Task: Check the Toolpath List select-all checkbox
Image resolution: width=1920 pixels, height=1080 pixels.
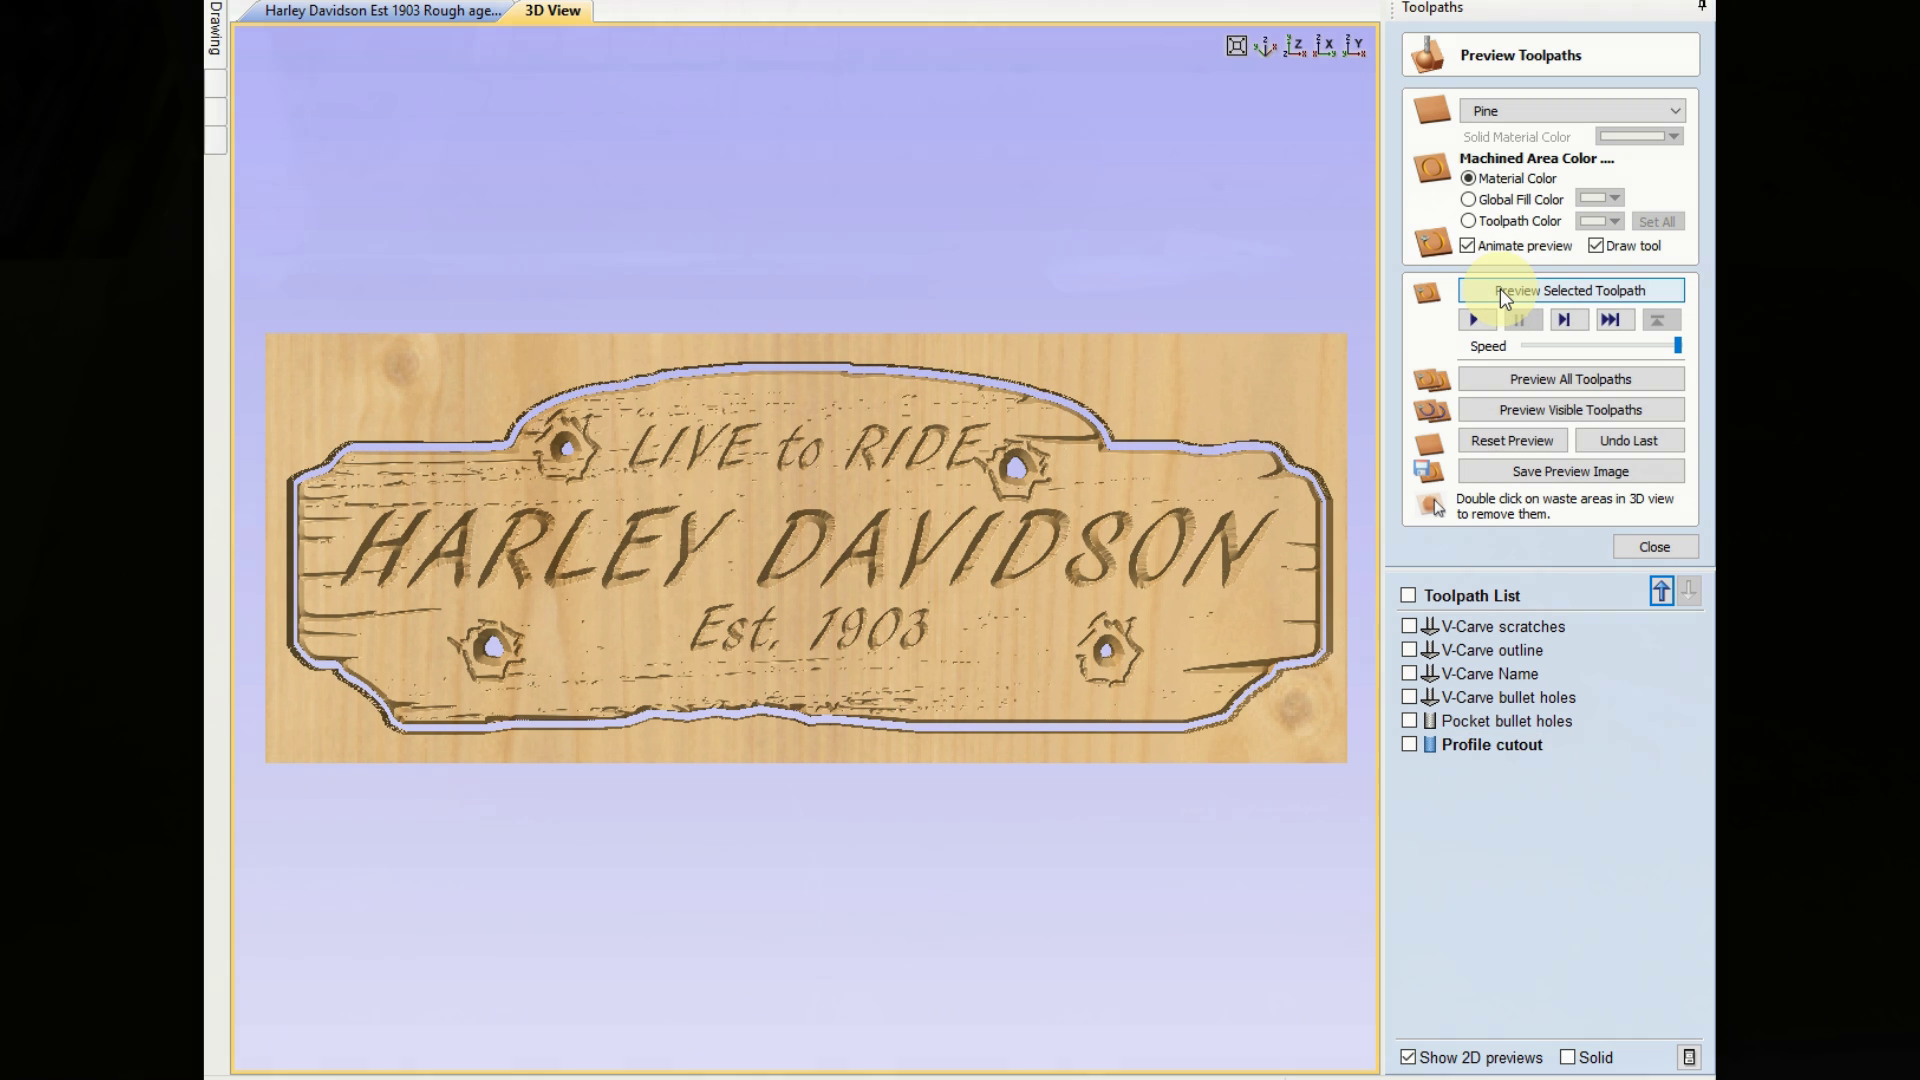Action: click(x=1408, y=595)
